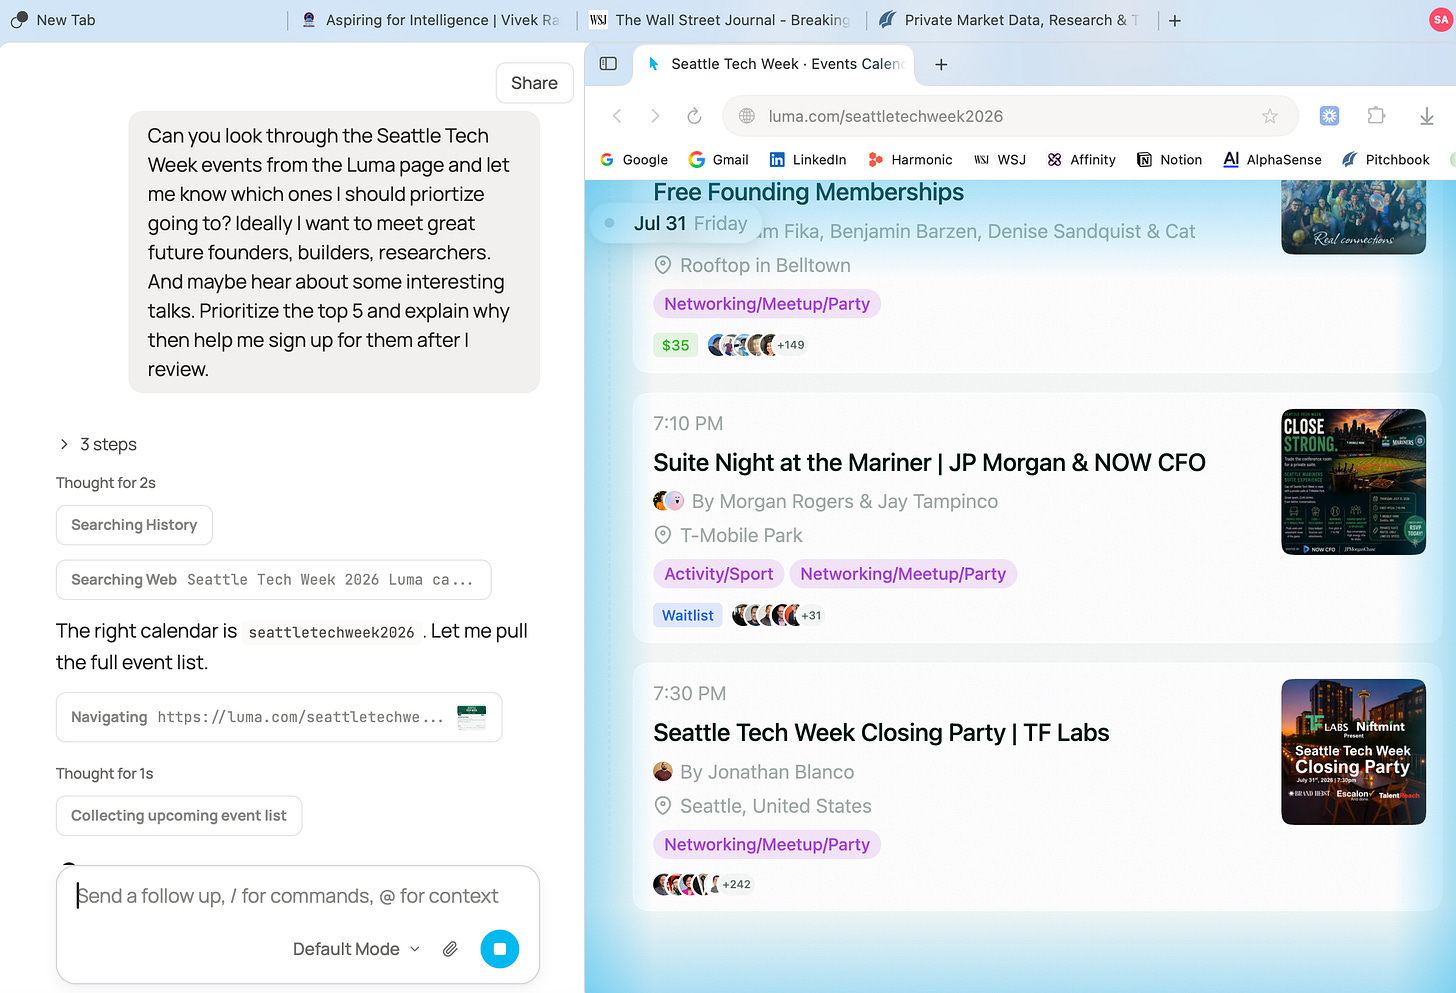Open the Gmail bookmark
Screen dimensions: 1456x993
coord(719,160)
